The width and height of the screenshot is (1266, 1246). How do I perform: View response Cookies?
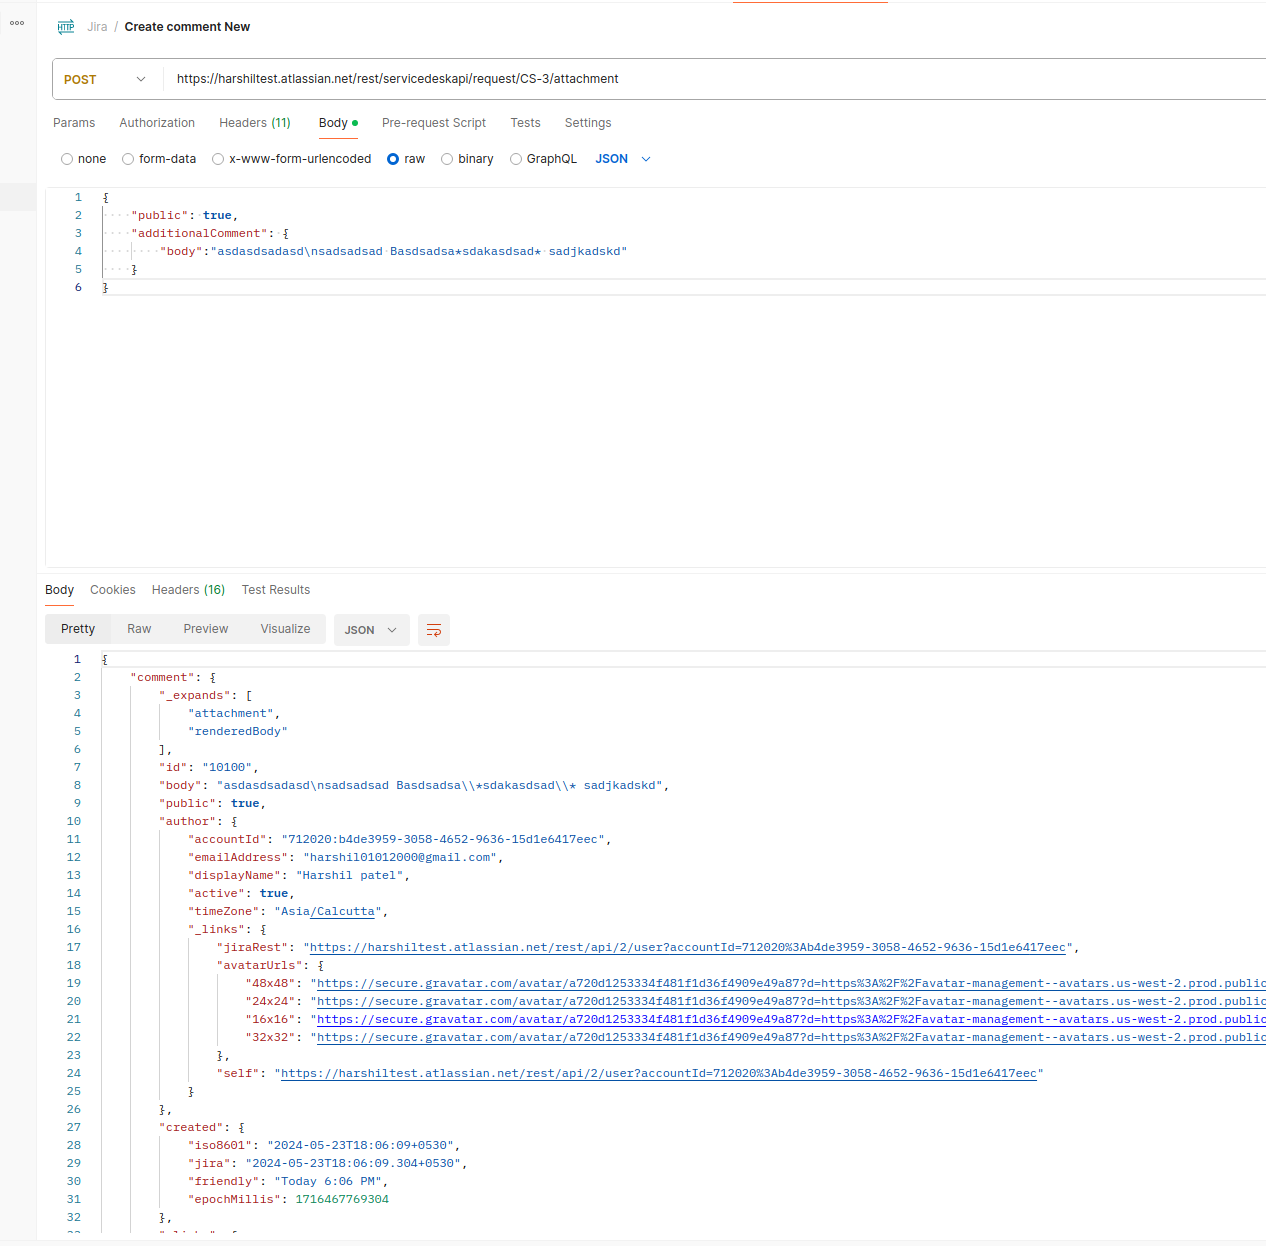(112, 590)
